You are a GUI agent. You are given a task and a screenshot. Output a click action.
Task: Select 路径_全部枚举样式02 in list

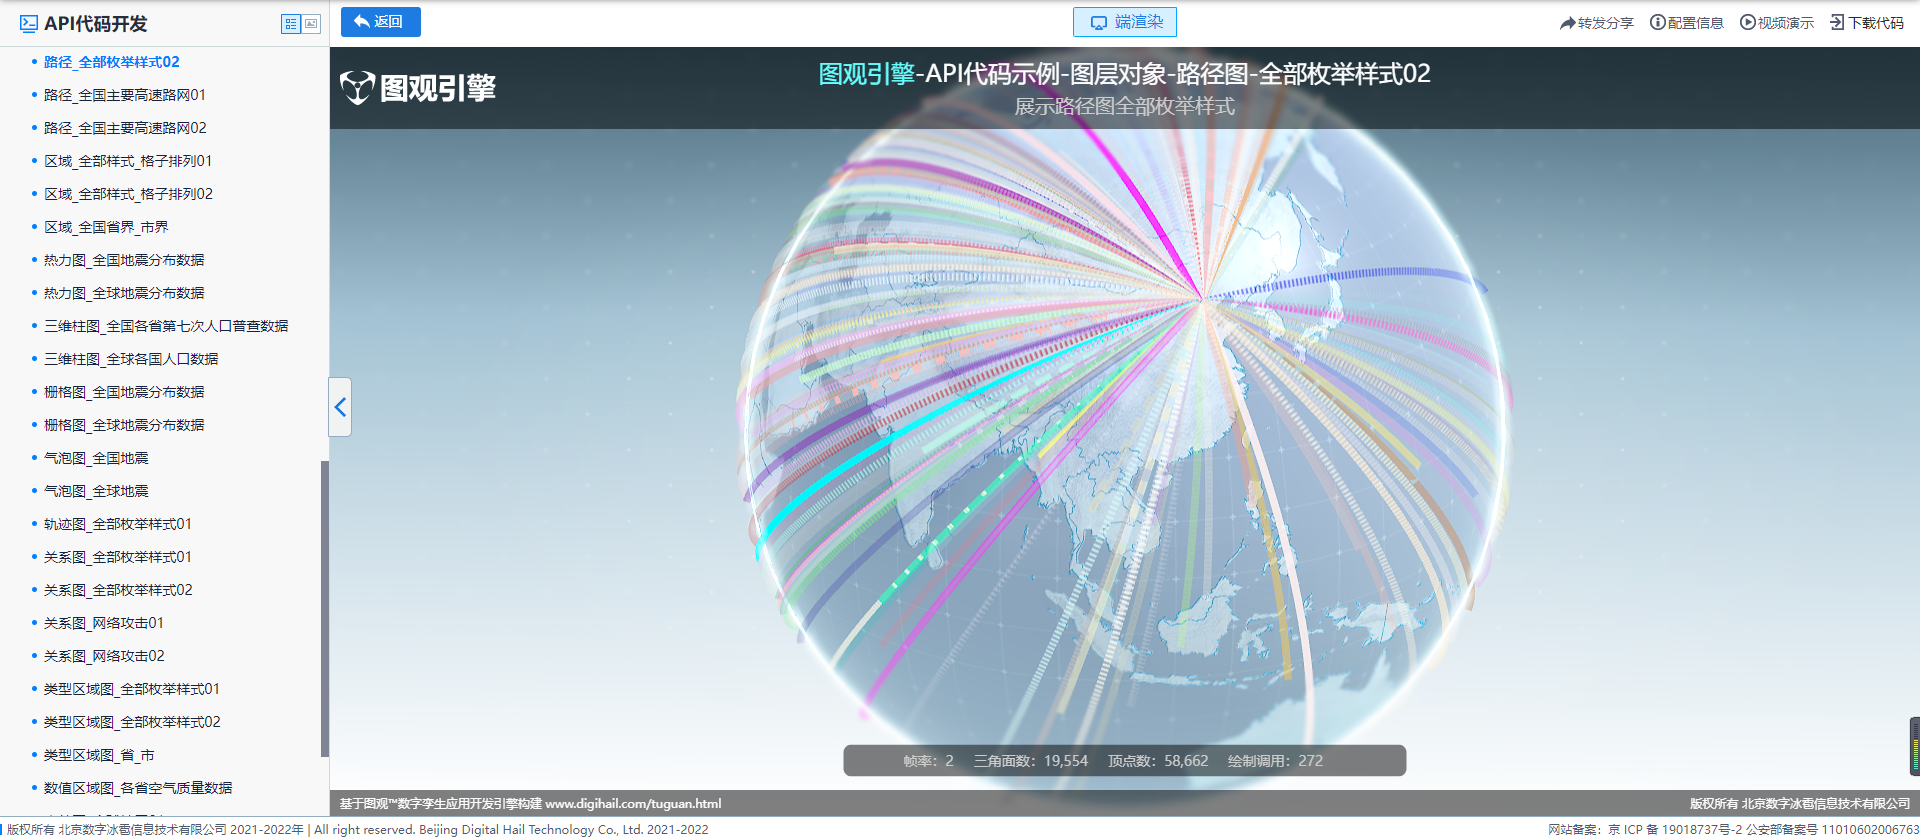point(112,62)
